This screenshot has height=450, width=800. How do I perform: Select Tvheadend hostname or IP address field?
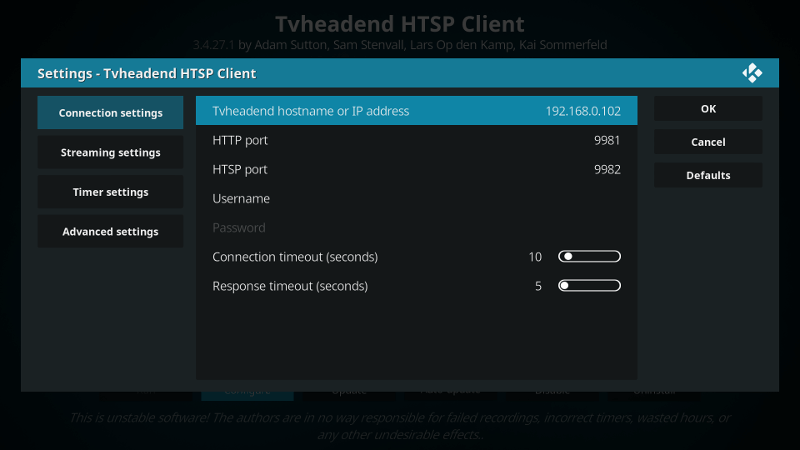tap(416, 111)
